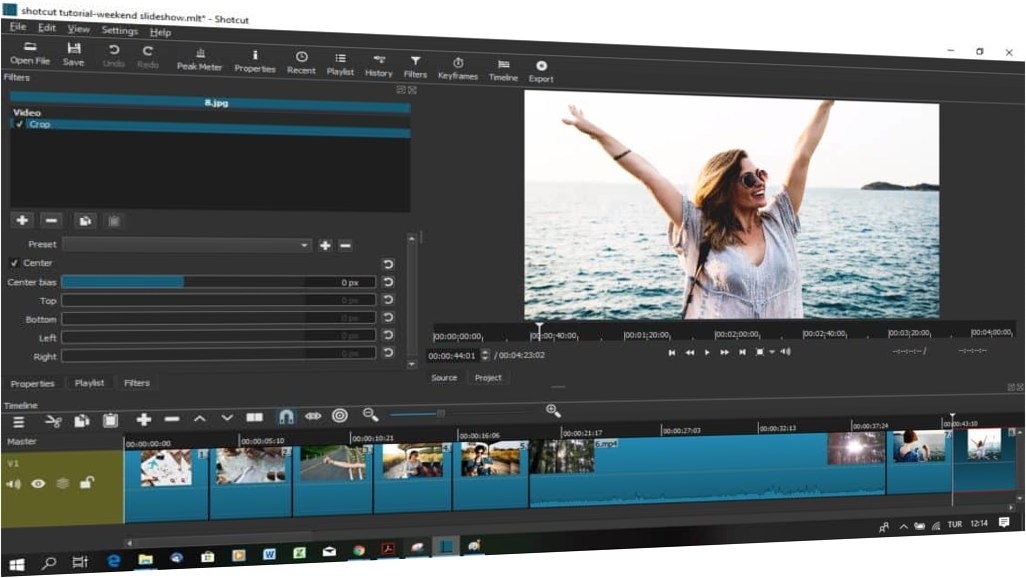Remove selected filter with minus button
The image size is (1026, 578).
tap(51, 221)
